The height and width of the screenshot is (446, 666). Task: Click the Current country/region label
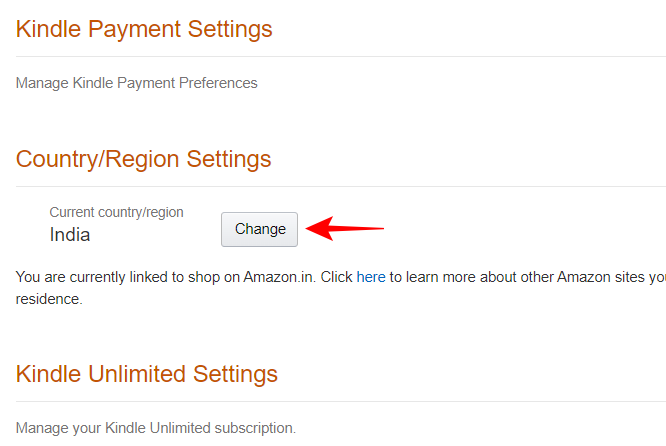[x=116, y=212]
